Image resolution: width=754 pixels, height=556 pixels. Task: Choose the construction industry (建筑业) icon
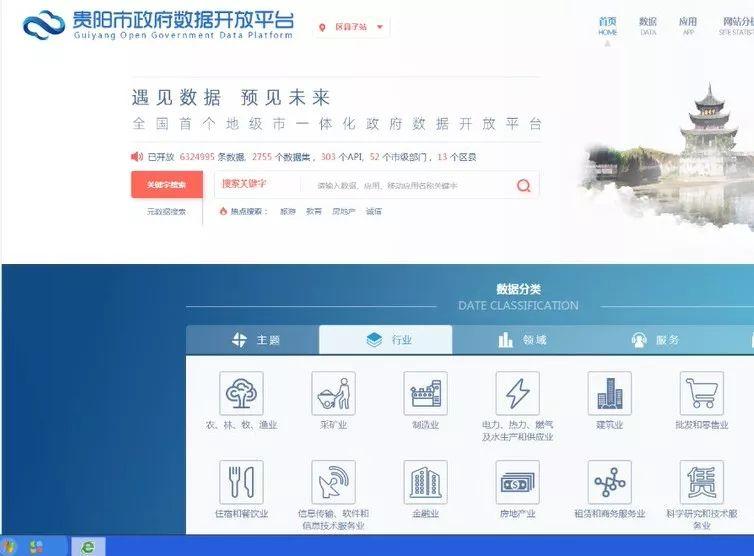609,393
